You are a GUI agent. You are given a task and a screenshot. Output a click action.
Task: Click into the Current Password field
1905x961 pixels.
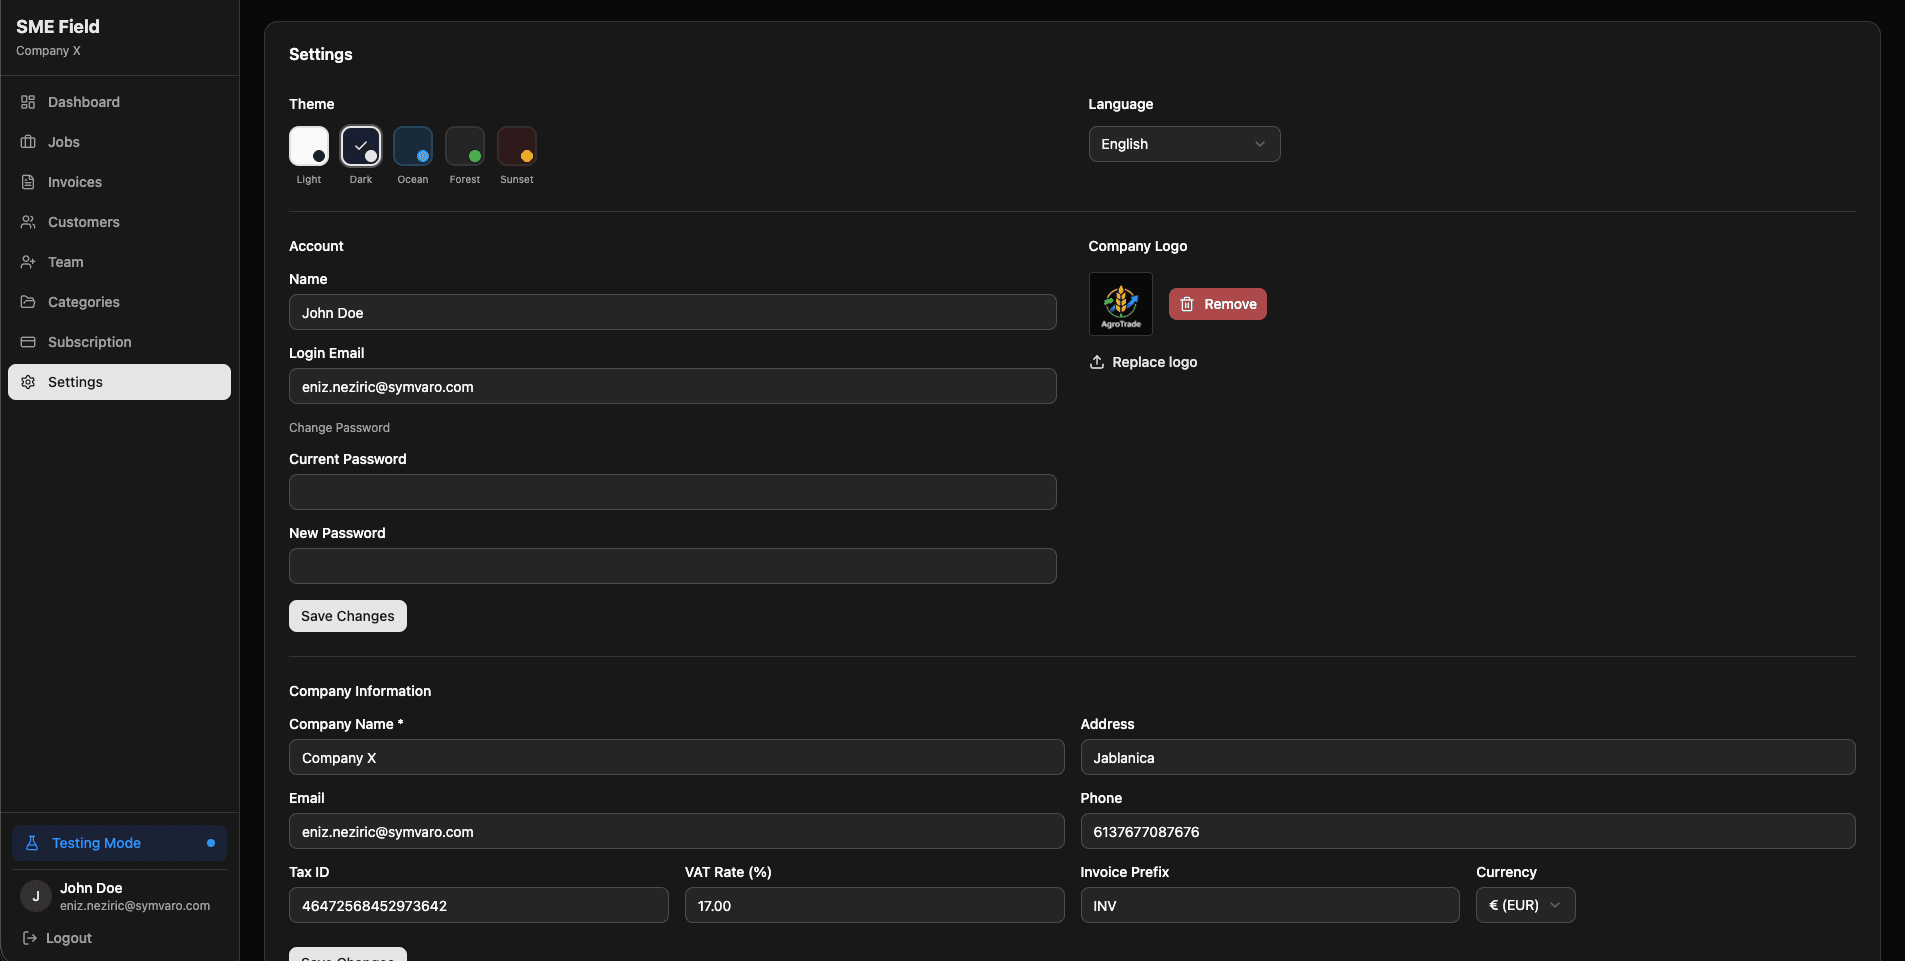(x=672, y=492)
